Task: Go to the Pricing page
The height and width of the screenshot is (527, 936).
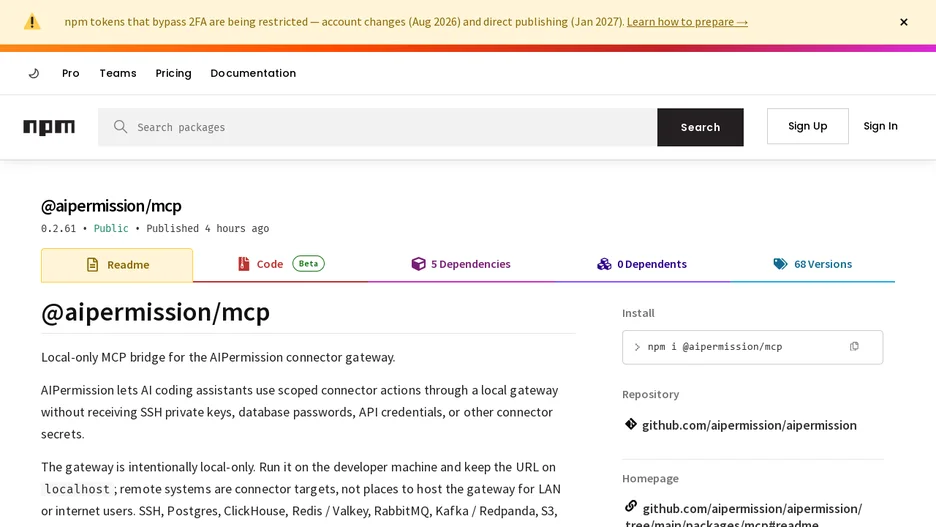Action: [173, 73]
